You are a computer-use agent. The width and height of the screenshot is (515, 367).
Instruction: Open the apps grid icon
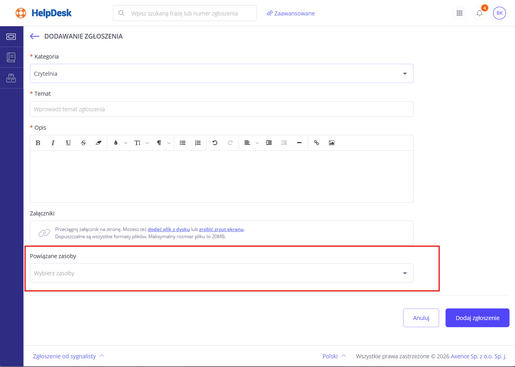click(x=459, y=13)
